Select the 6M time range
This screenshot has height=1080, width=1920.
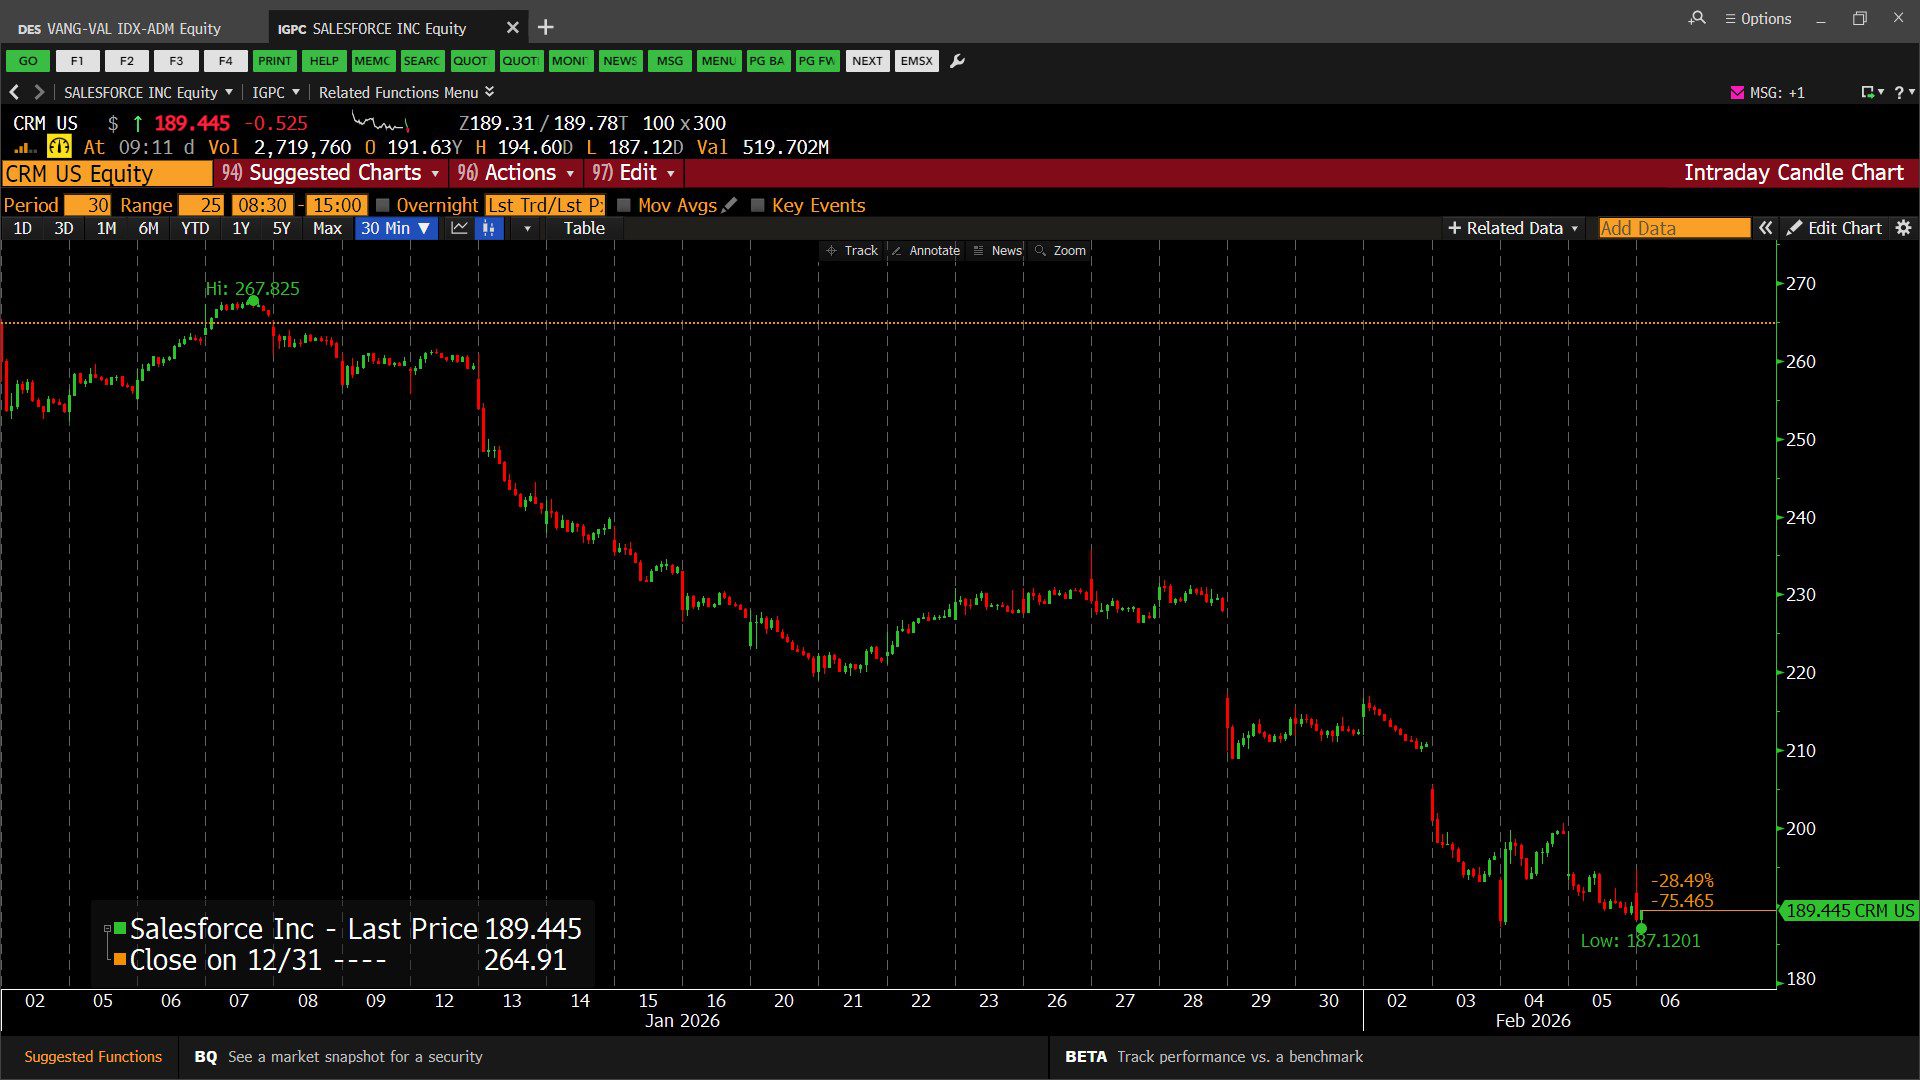(148, 228)
